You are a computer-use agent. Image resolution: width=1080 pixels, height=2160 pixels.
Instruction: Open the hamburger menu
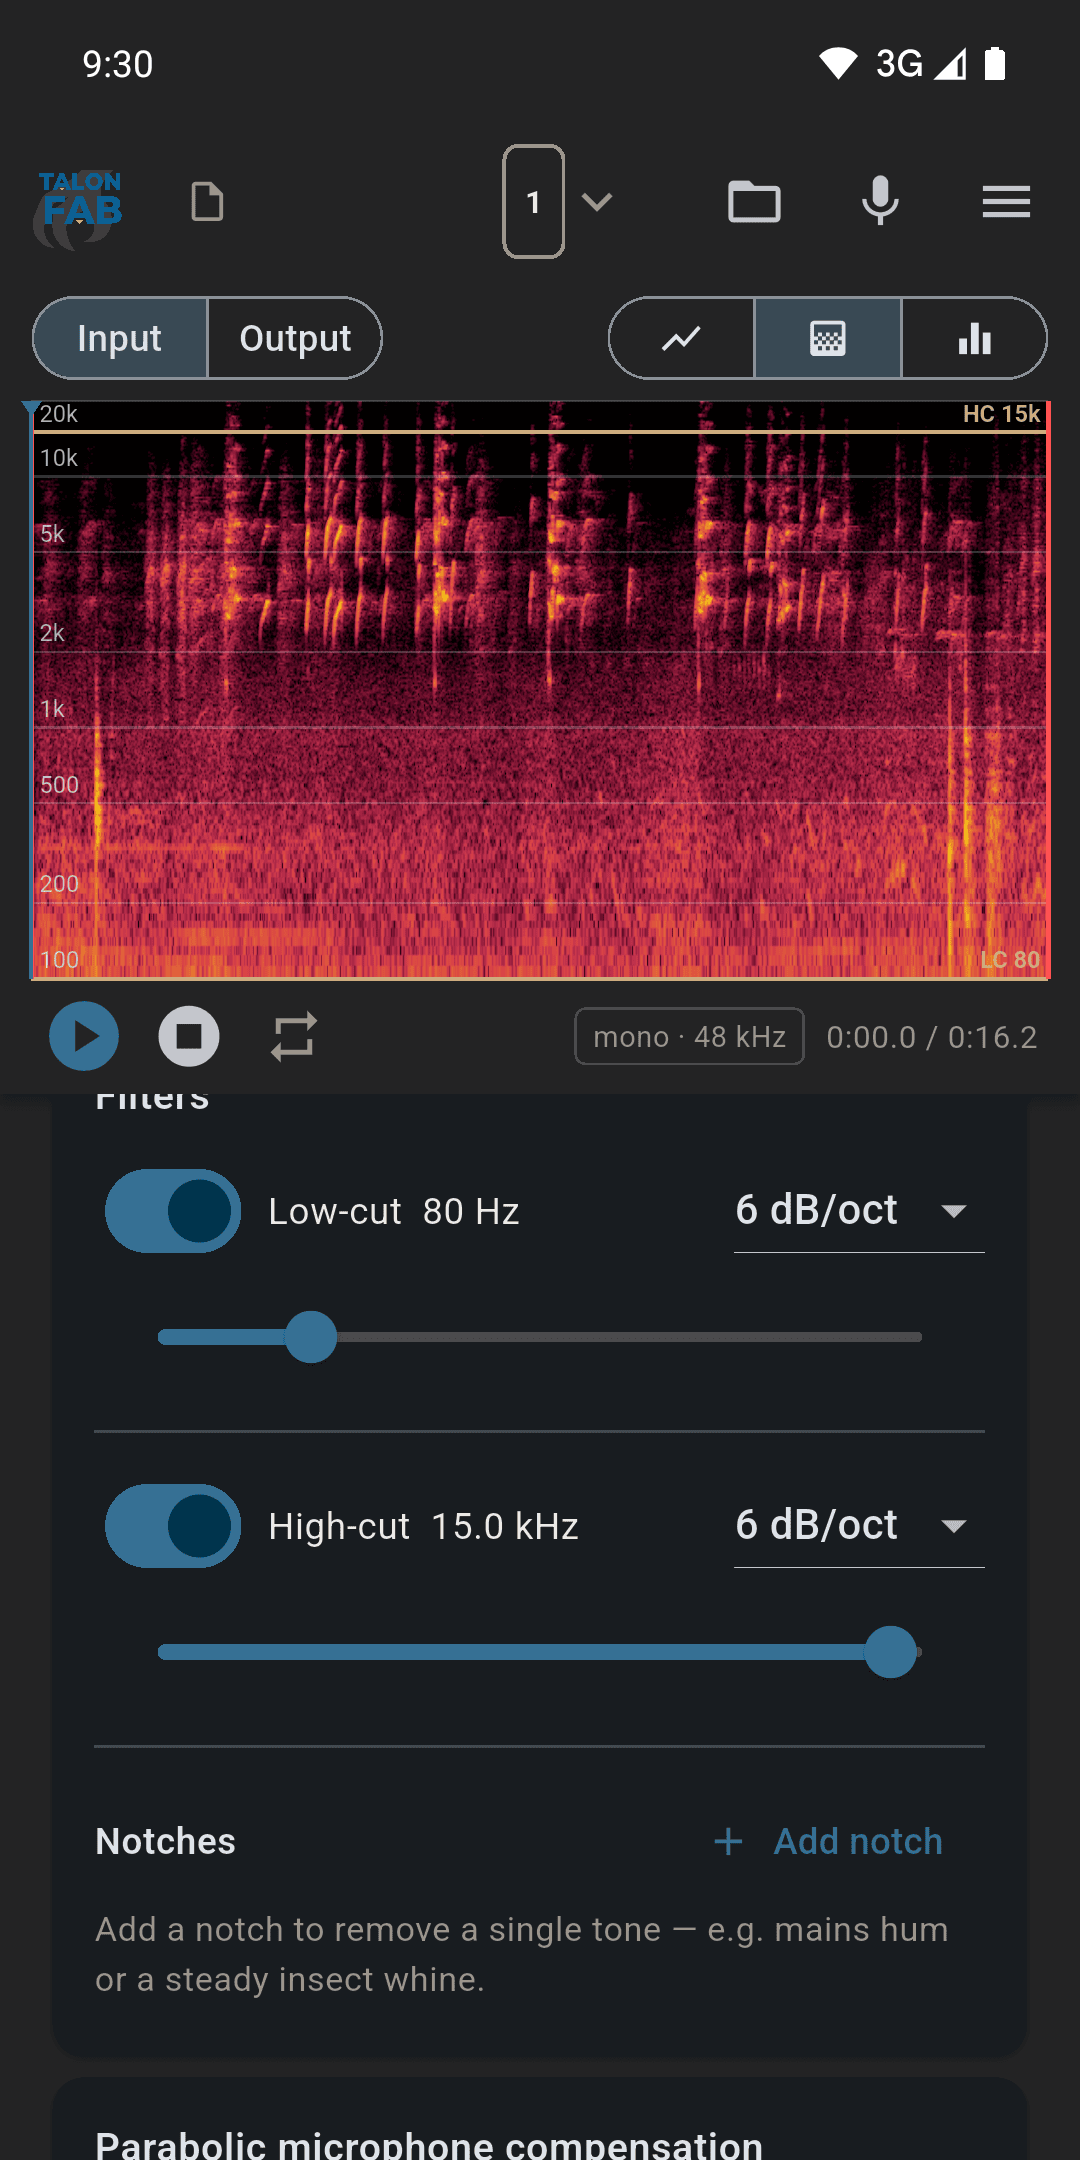(1006, 202)
